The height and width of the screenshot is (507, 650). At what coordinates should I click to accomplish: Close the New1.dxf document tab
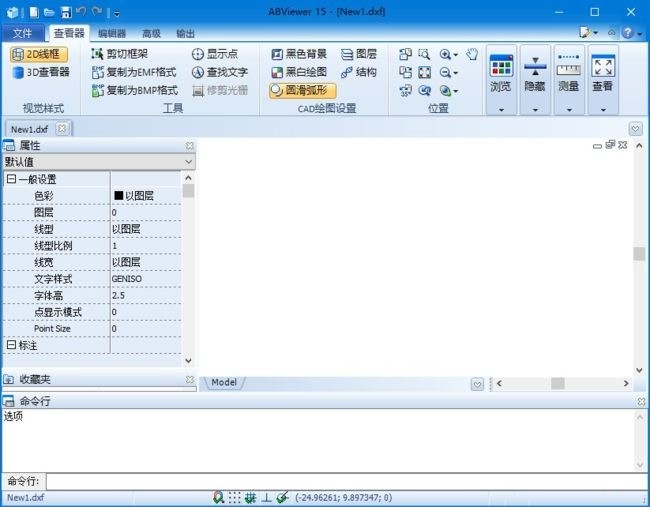click(x=62, y=129)
